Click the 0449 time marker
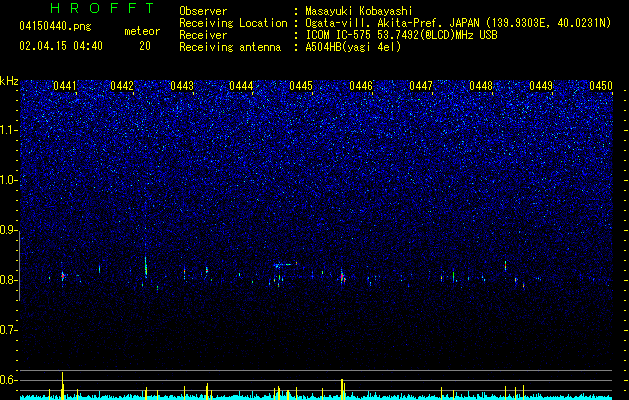The height and width of the screenshot is (400, 629). tap(541, 86)
